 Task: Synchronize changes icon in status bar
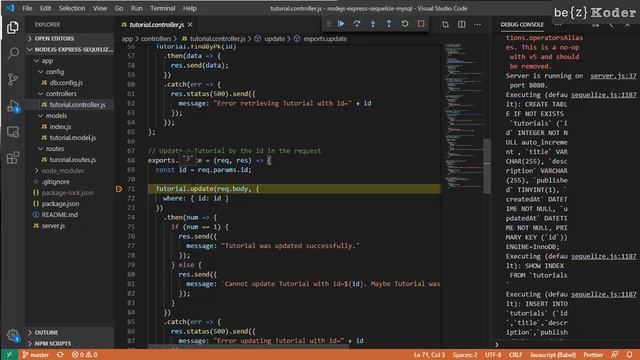[x=60, y=355]
